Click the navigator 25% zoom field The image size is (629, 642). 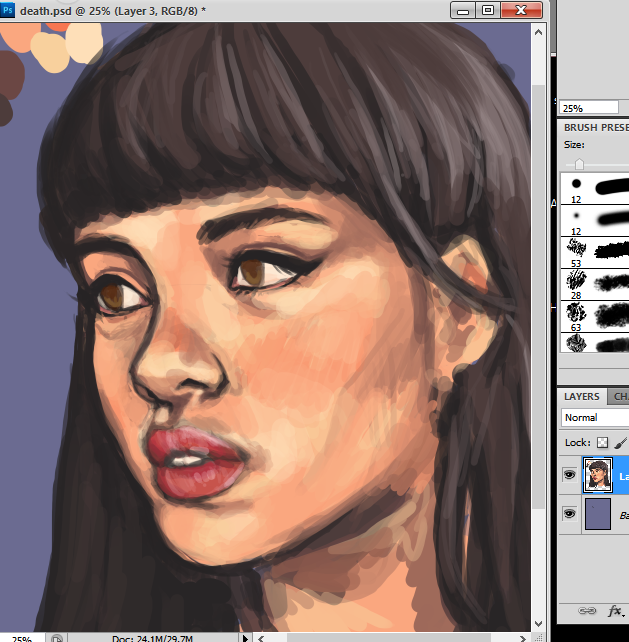589,108
